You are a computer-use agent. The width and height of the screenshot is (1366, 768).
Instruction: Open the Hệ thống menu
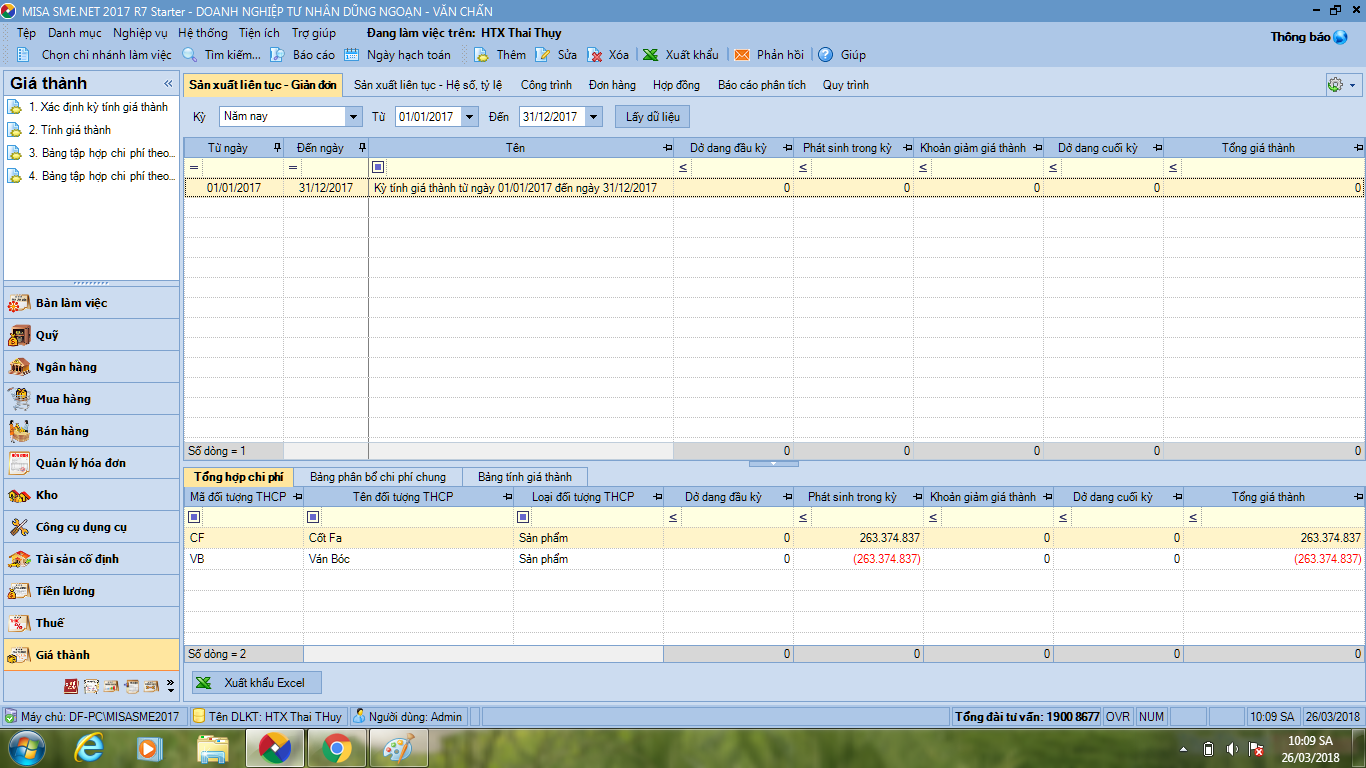[x=203, y=33]
